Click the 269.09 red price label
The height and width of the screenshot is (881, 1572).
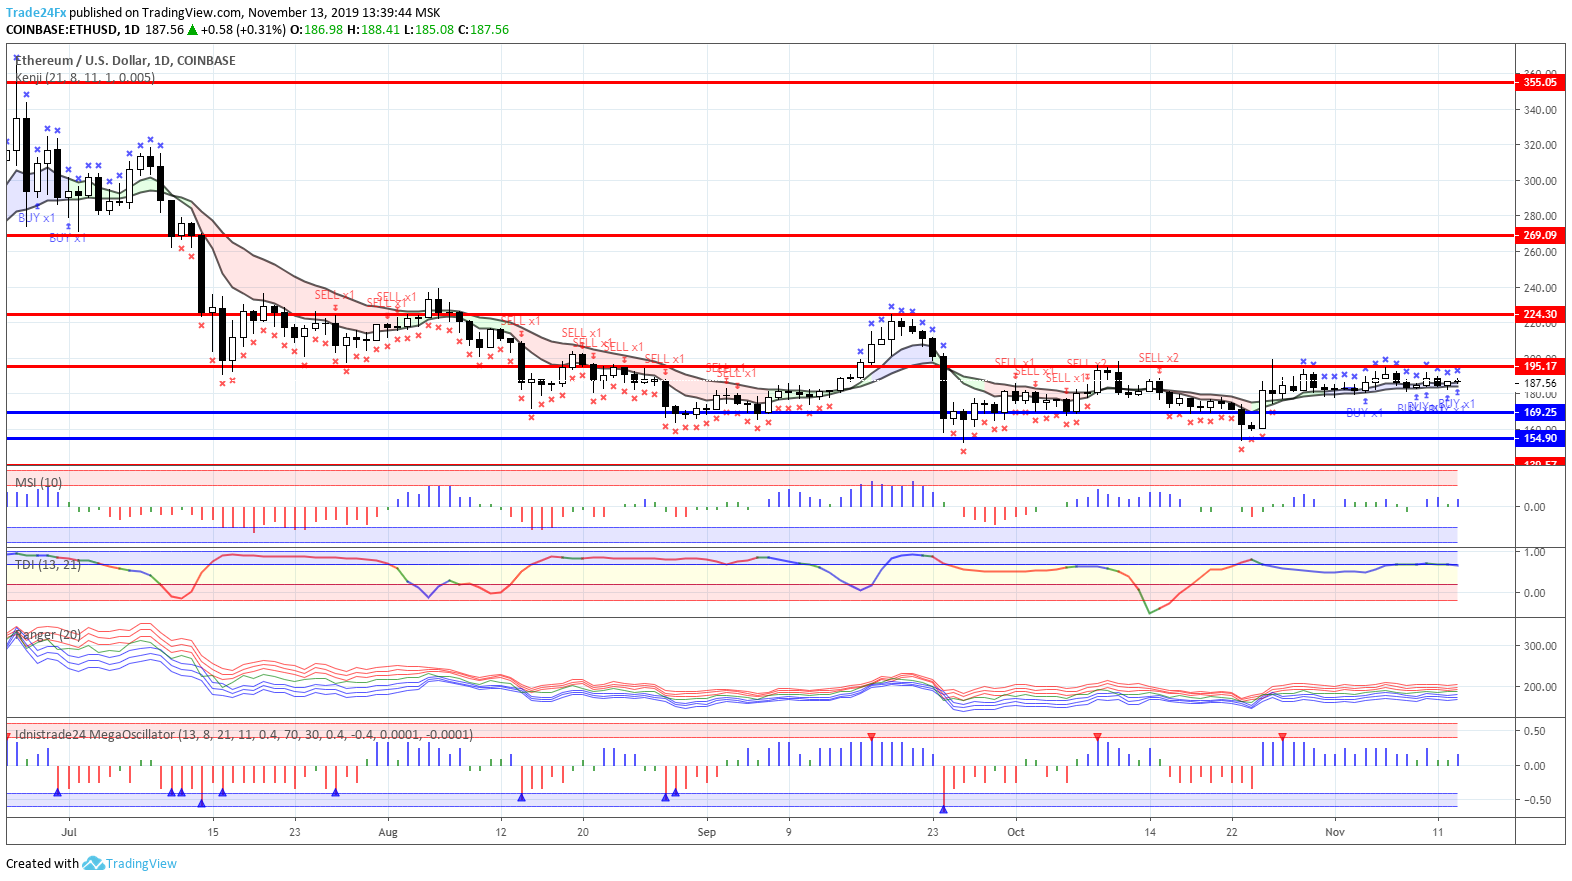click(x=1540, y=235)
